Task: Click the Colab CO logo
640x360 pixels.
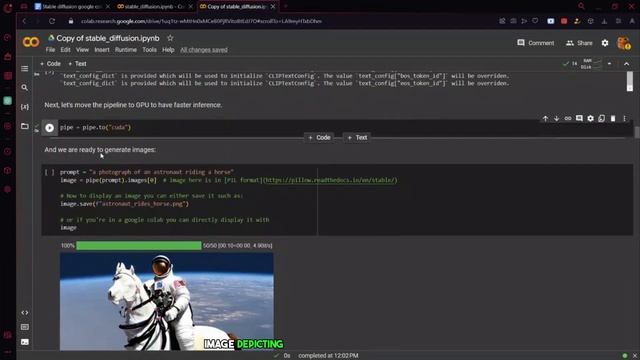Action: (x=31, y=42)
